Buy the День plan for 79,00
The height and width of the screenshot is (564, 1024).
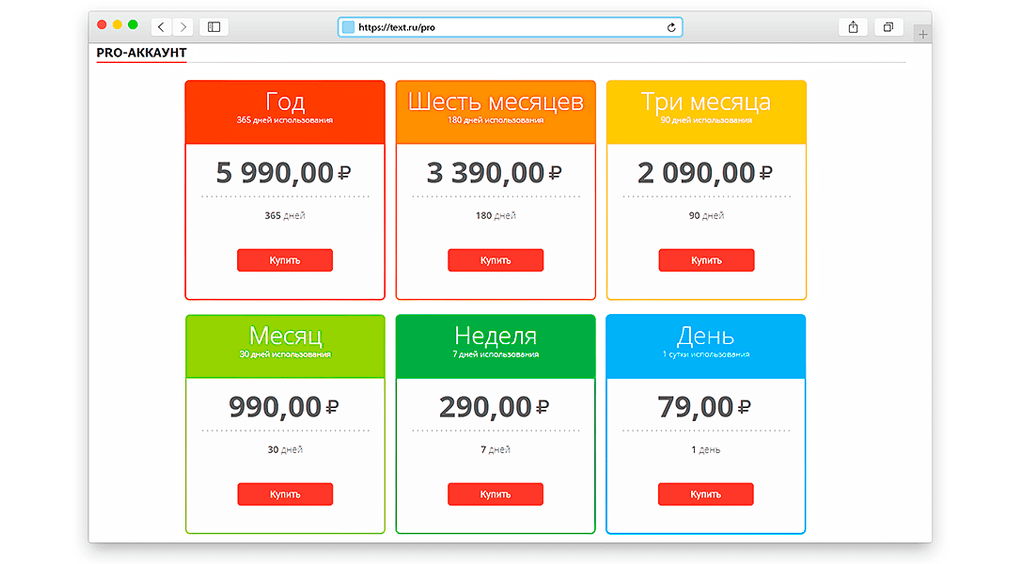tap(706, 494)
